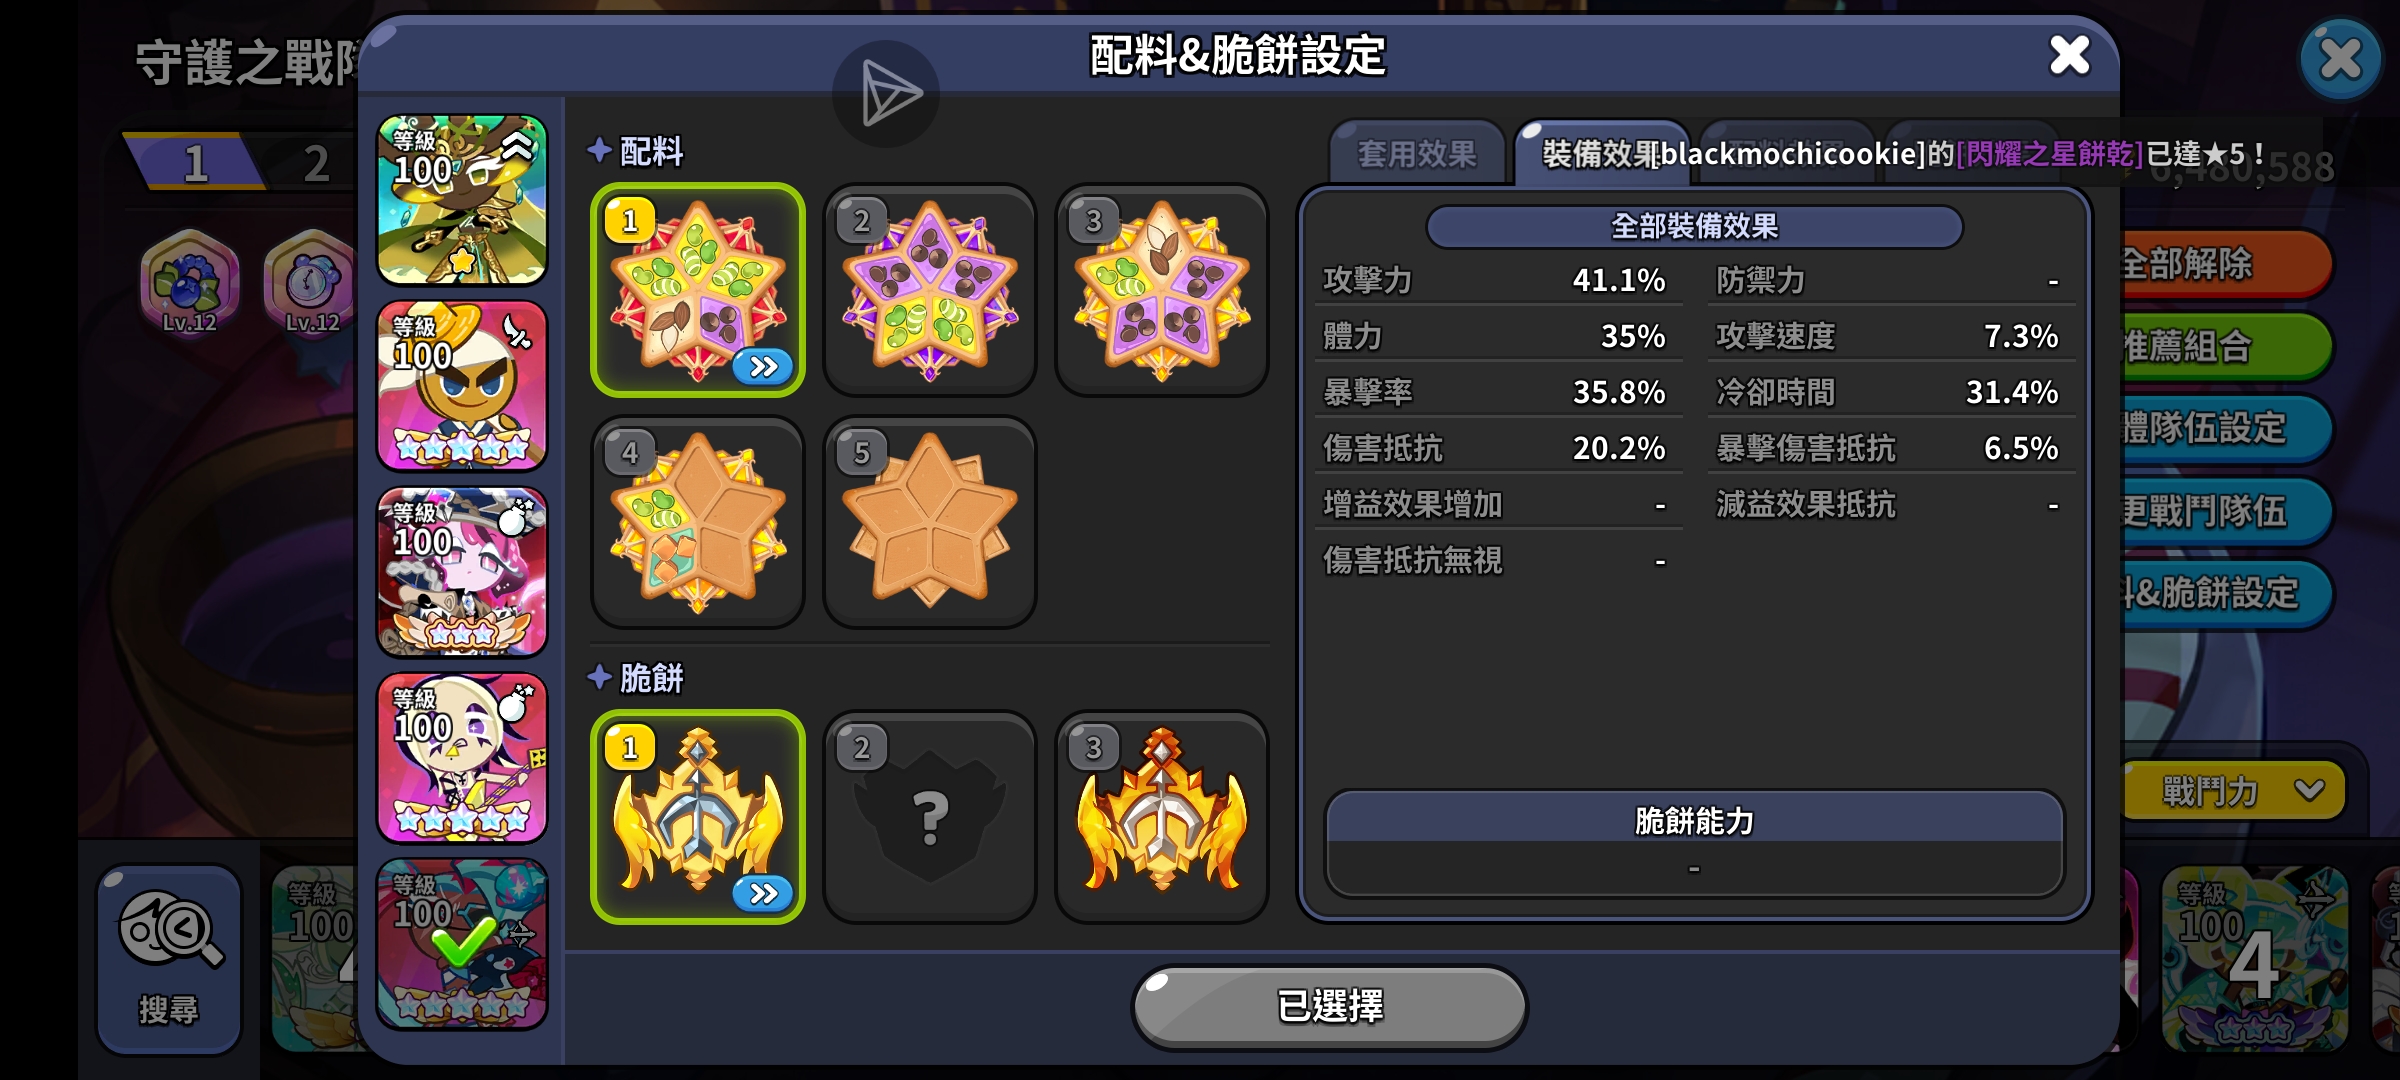Tap blue arrow on beascuit slot 1
2400x1080 pixels.
click(763, 893)
